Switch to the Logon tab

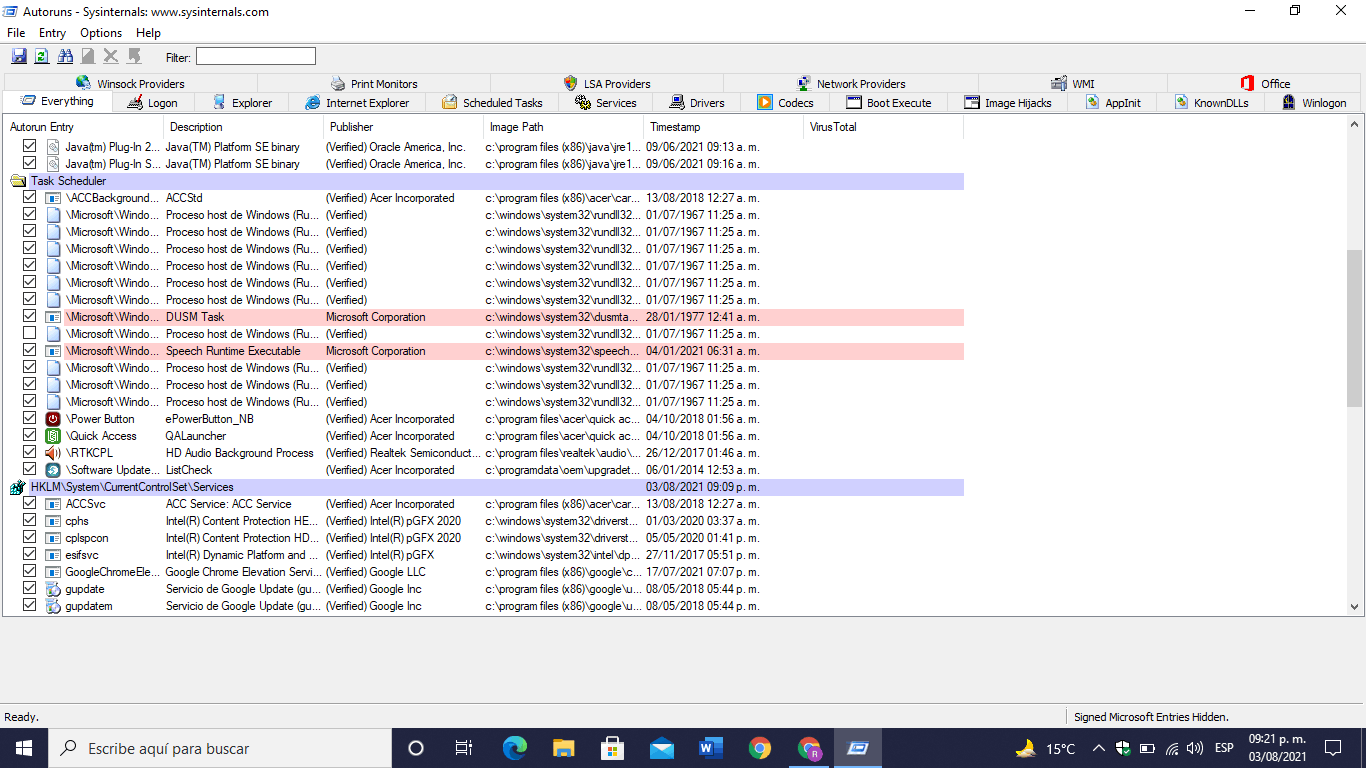coord(152,102)
